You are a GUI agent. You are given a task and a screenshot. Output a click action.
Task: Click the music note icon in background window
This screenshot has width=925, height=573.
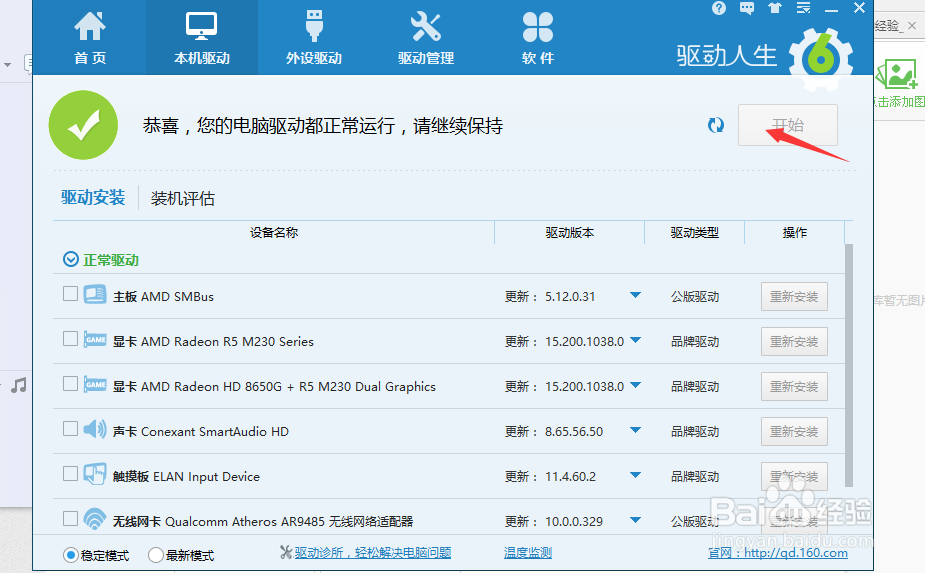[19, 386]
